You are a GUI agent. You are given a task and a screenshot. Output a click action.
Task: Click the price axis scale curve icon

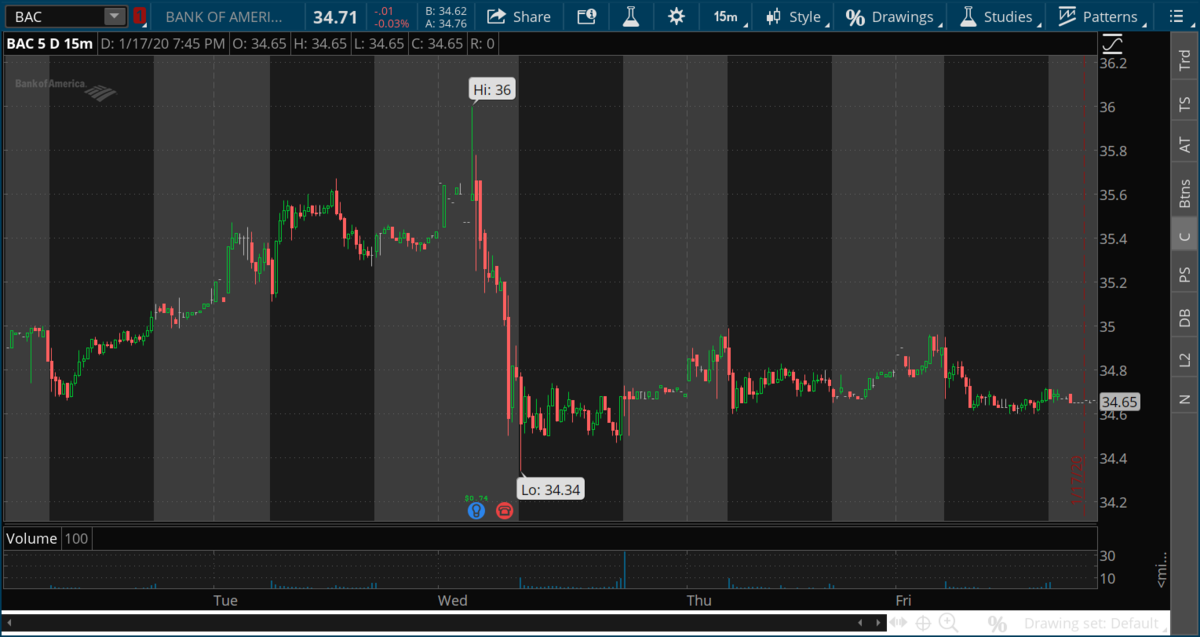[1112, 44]
